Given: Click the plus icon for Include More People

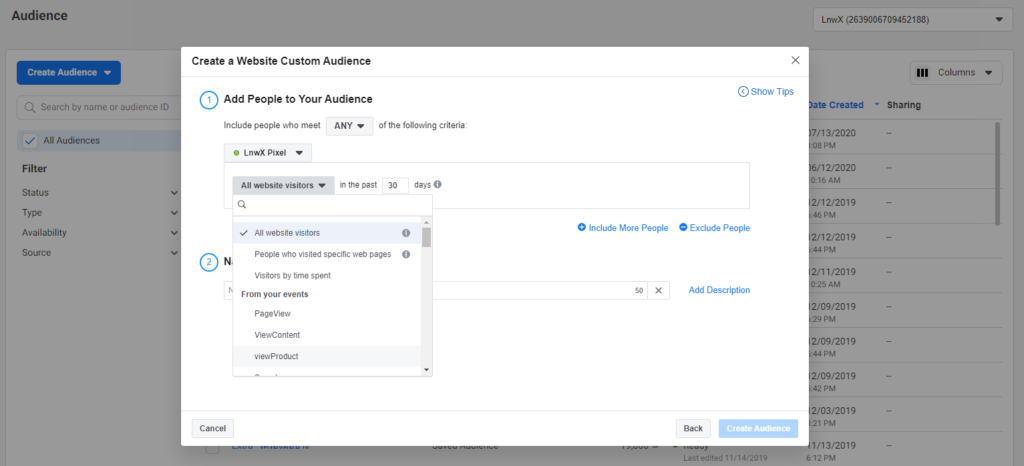Looking at the screenshot, I should click(x=582, y=228).
